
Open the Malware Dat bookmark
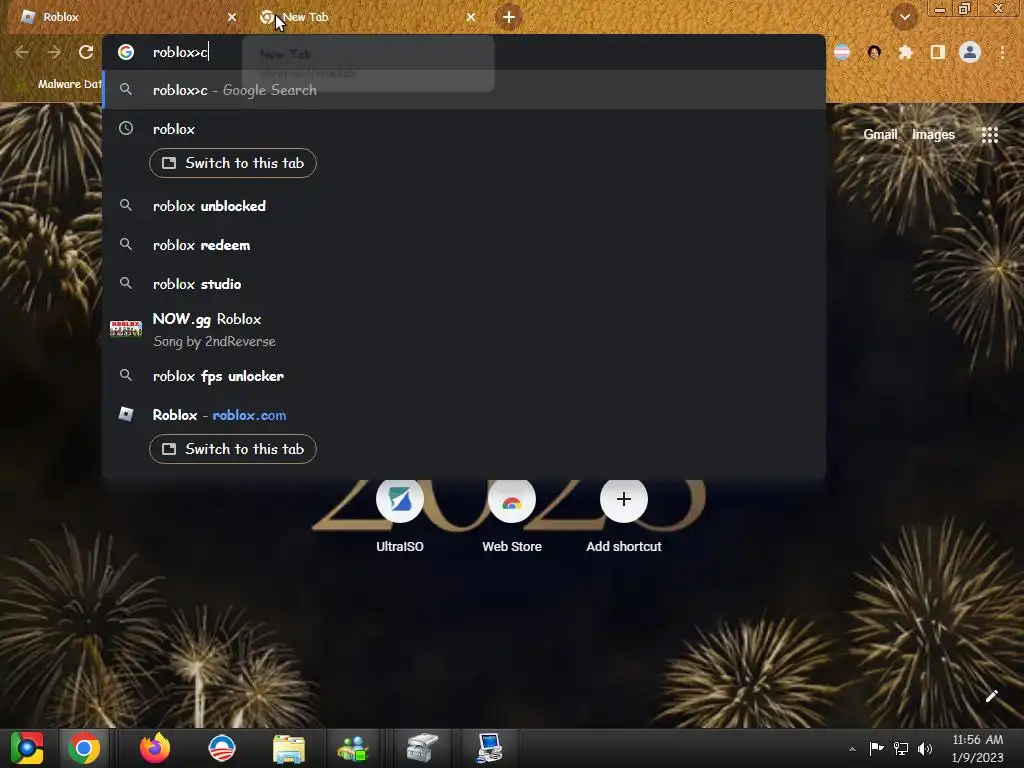coord(68,84)
